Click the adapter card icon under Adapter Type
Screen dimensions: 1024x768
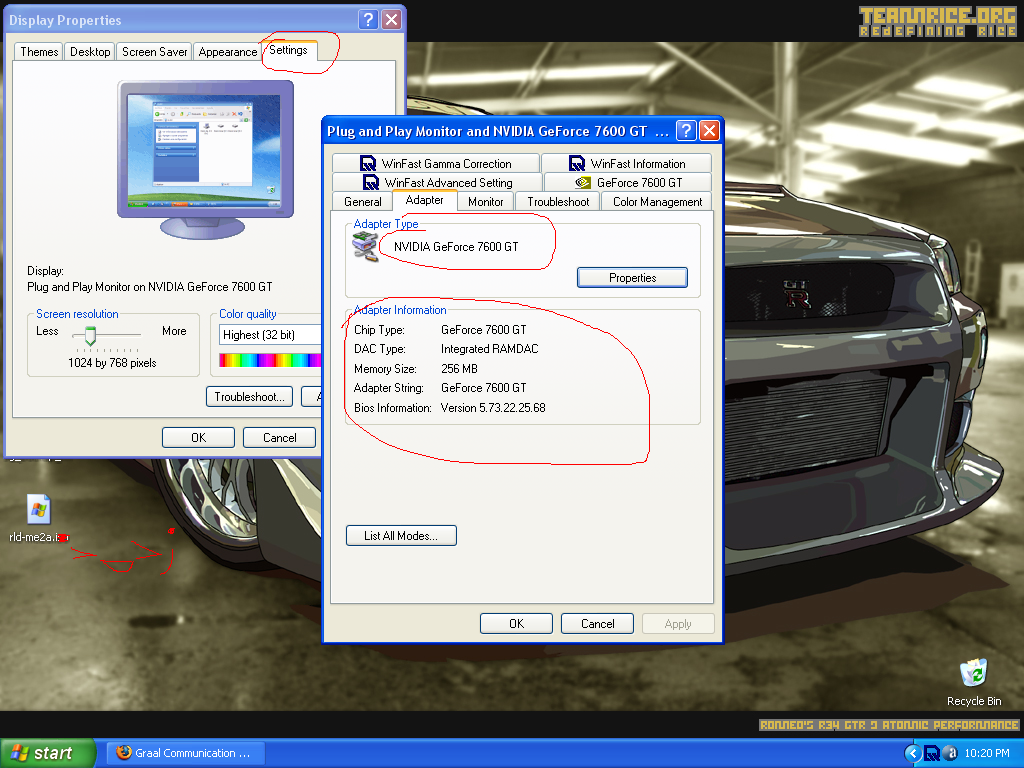coord(365,248)
